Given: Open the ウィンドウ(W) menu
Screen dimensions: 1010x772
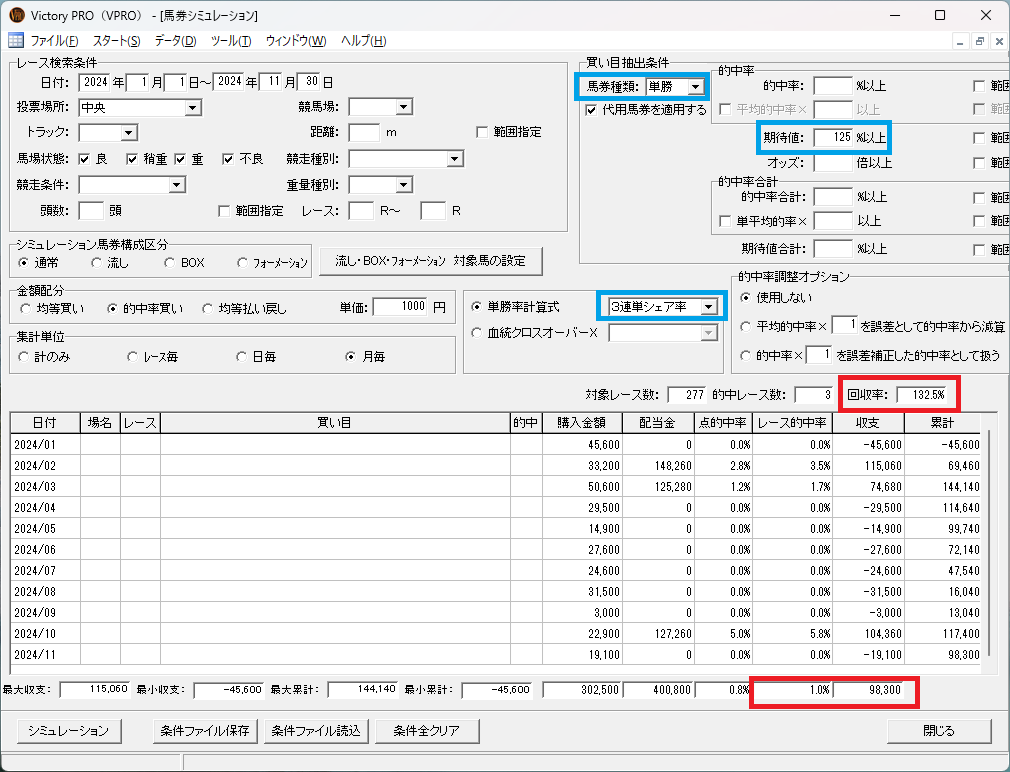Looking at the screenshot, I should pos(296,41).
